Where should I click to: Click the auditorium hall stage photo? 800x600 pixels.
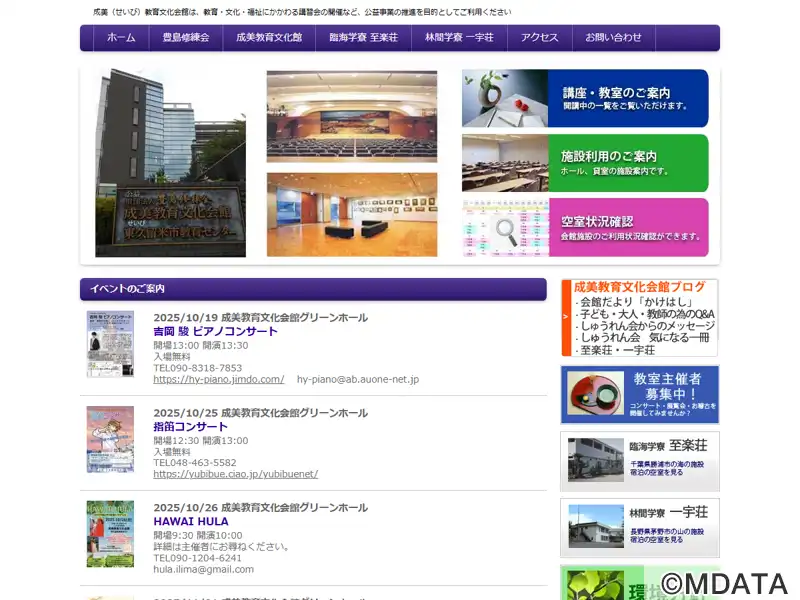[351, 116]
